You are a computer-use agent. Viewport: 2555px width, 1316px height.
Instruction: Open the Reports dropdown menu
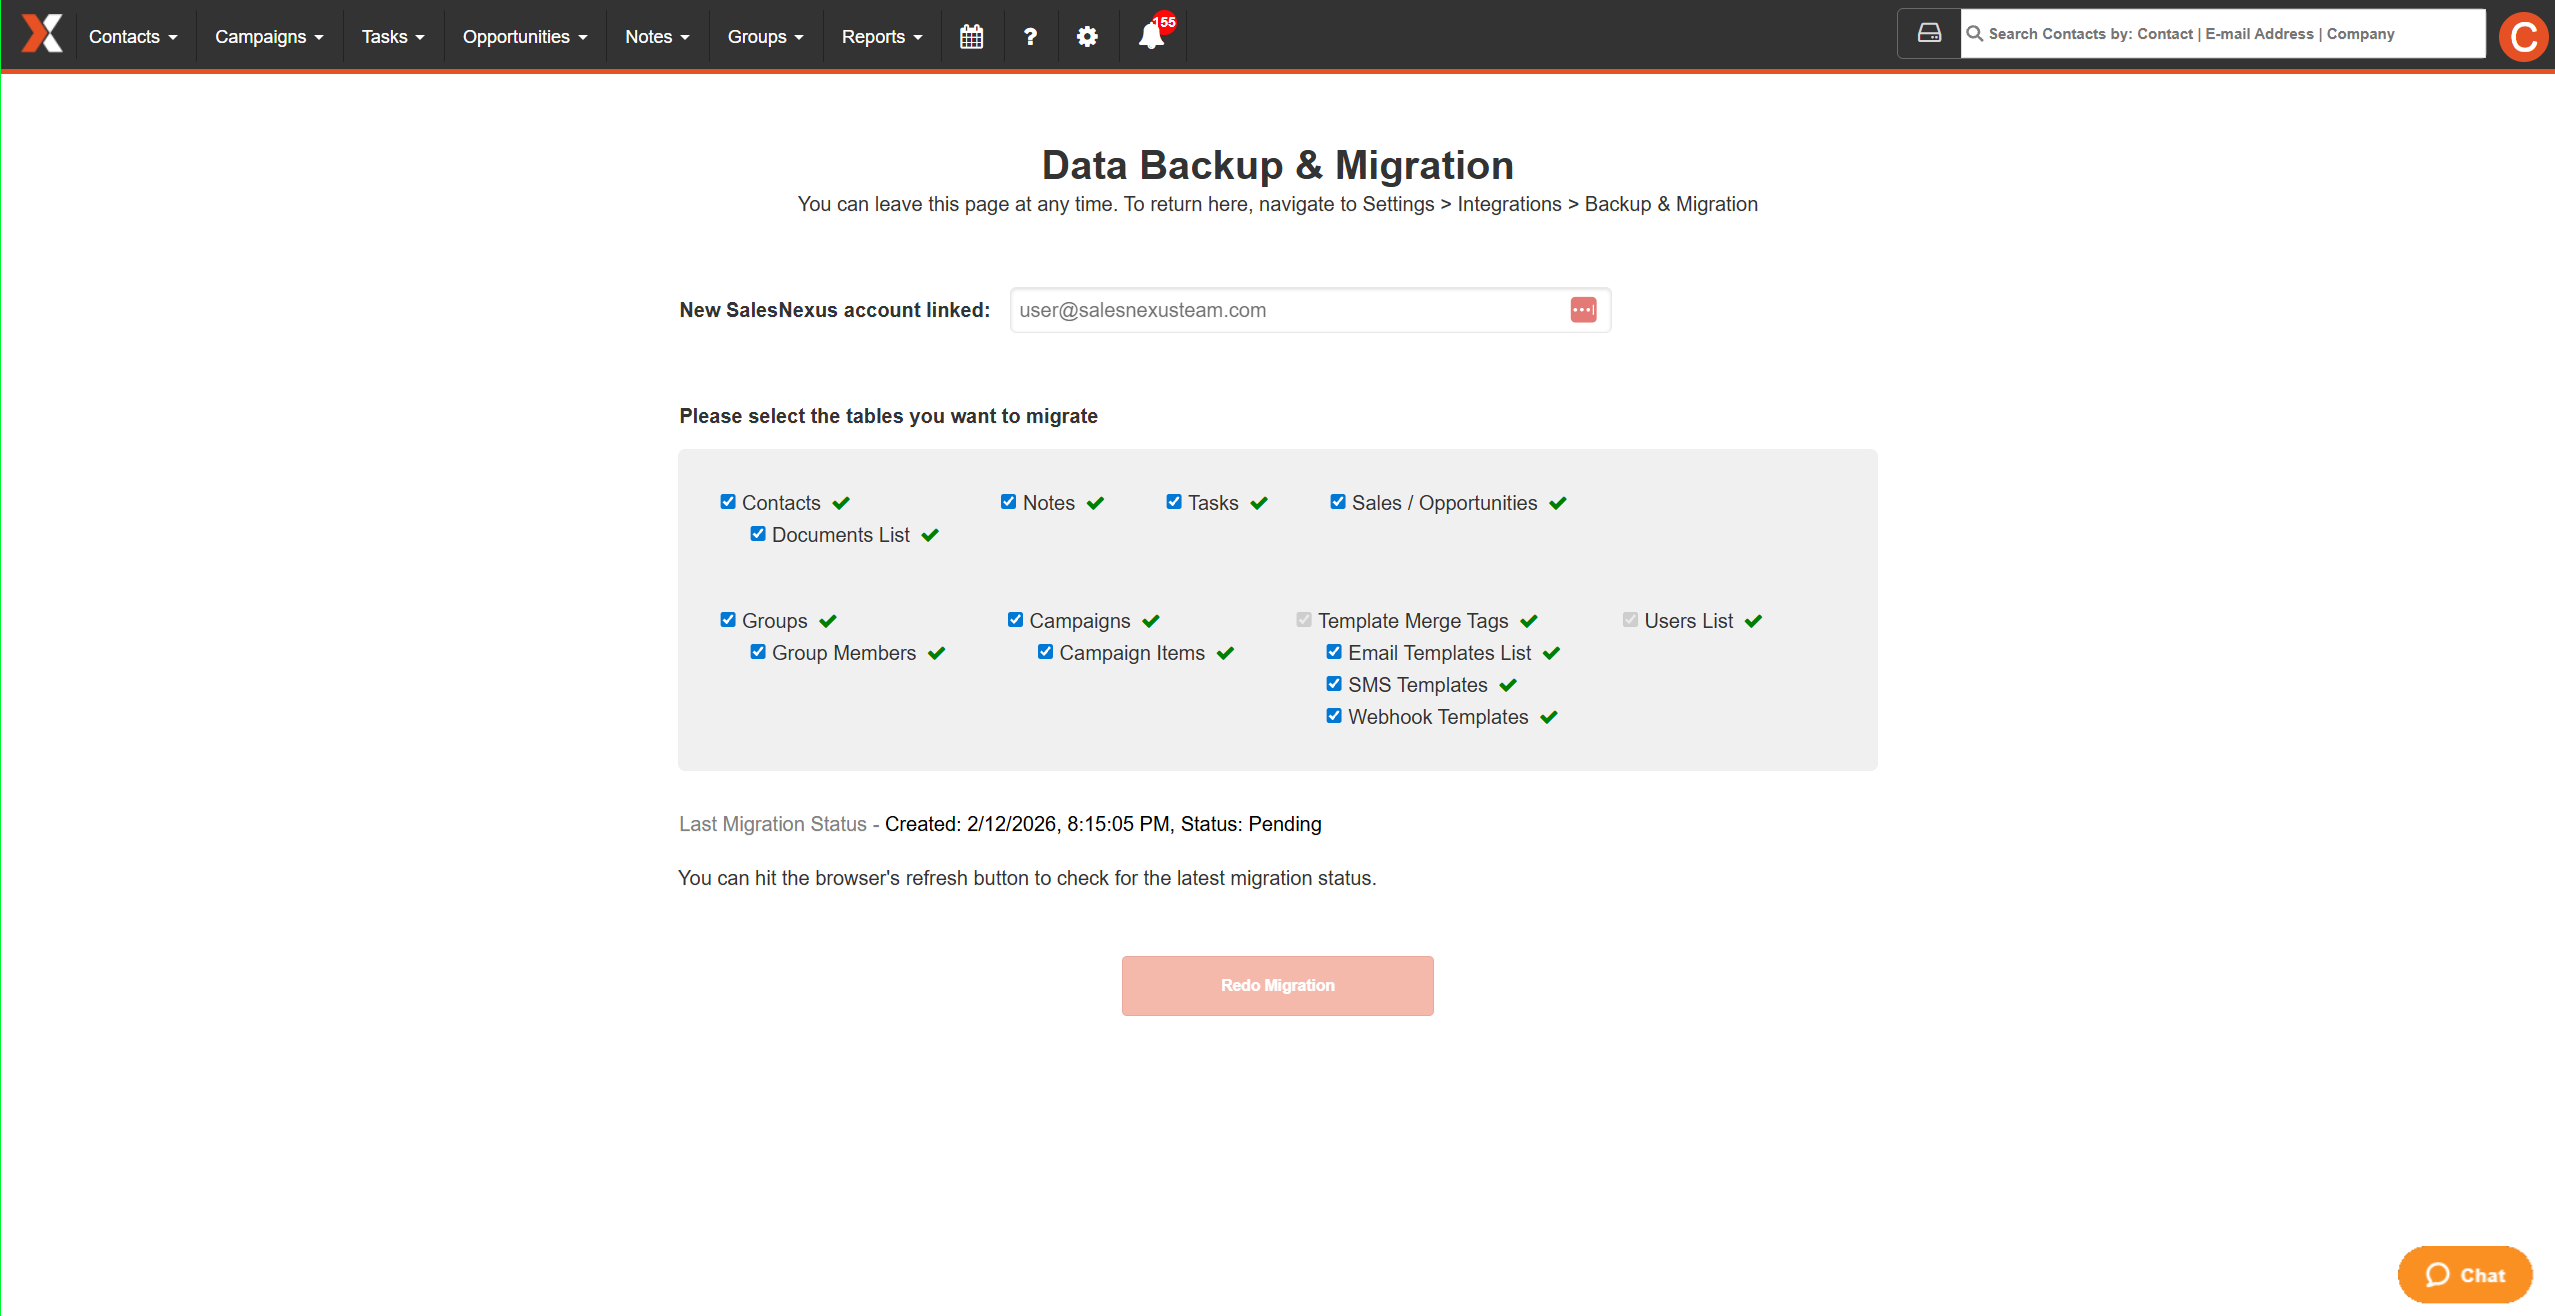point(881,37)
